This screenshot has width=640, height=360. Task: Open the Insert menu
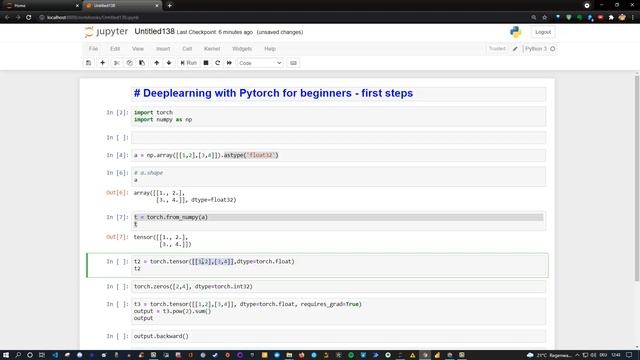coord(163,49)
